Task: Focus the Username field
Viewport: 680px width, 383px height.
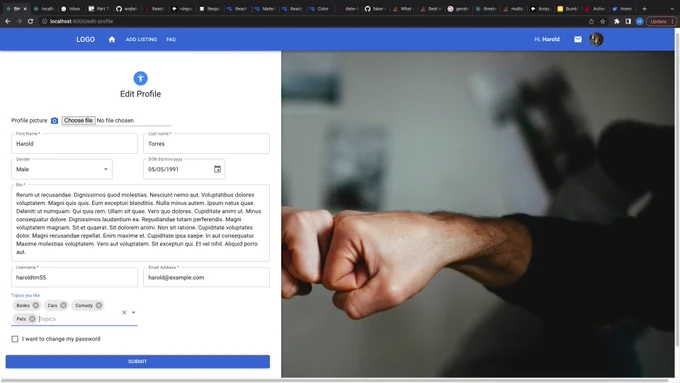Action: click(x=74, y=277)
